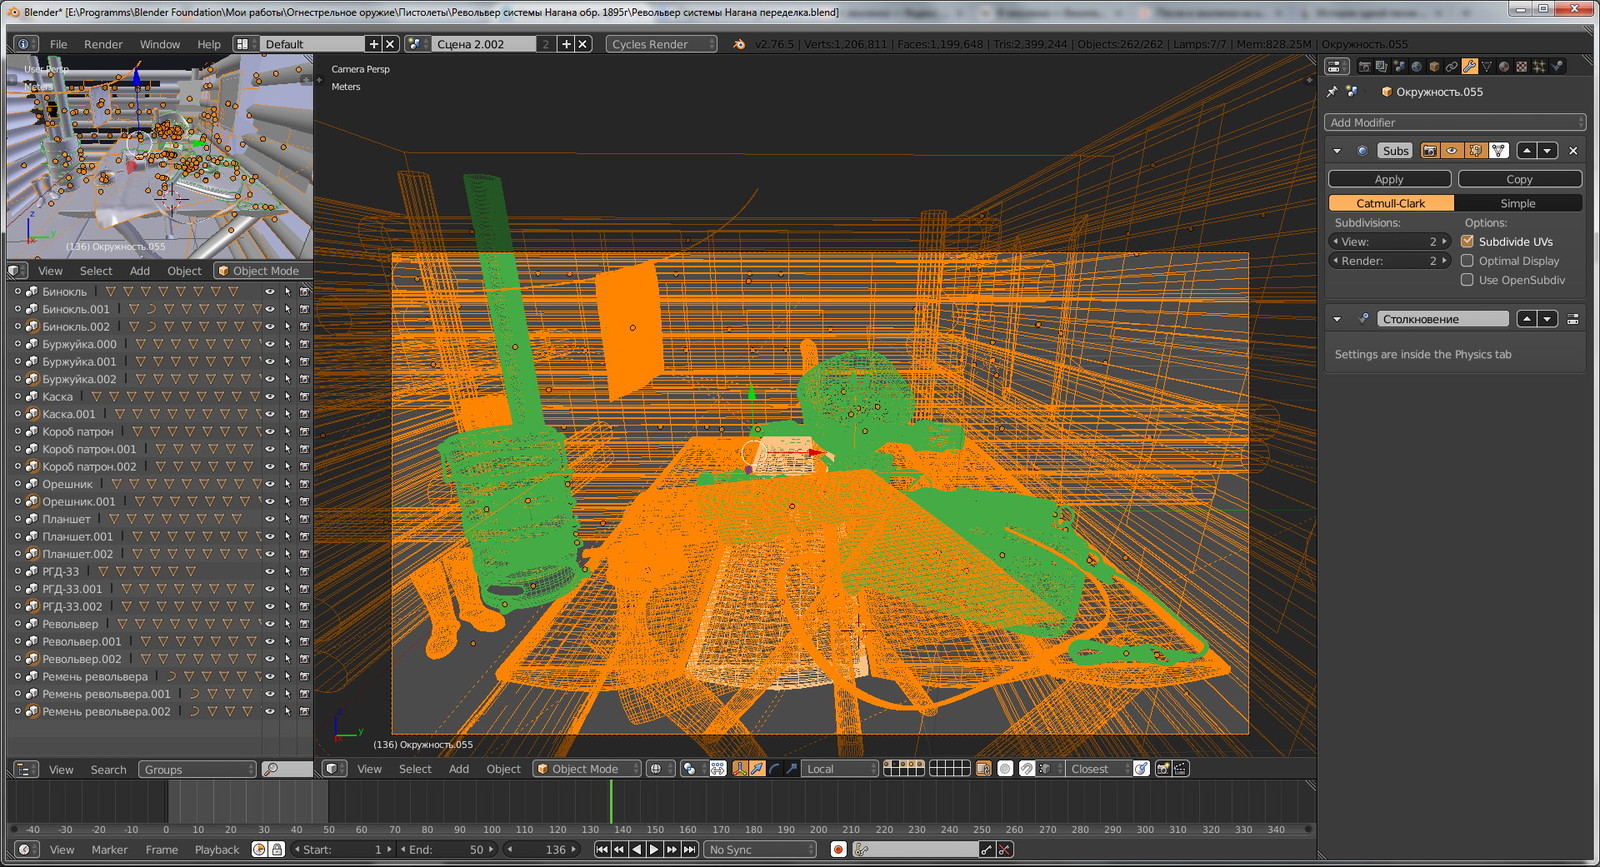Screen dimensions: 1600x867
Task: Move the Subs modifier up in stack
Action: [x=1526, y=151]
